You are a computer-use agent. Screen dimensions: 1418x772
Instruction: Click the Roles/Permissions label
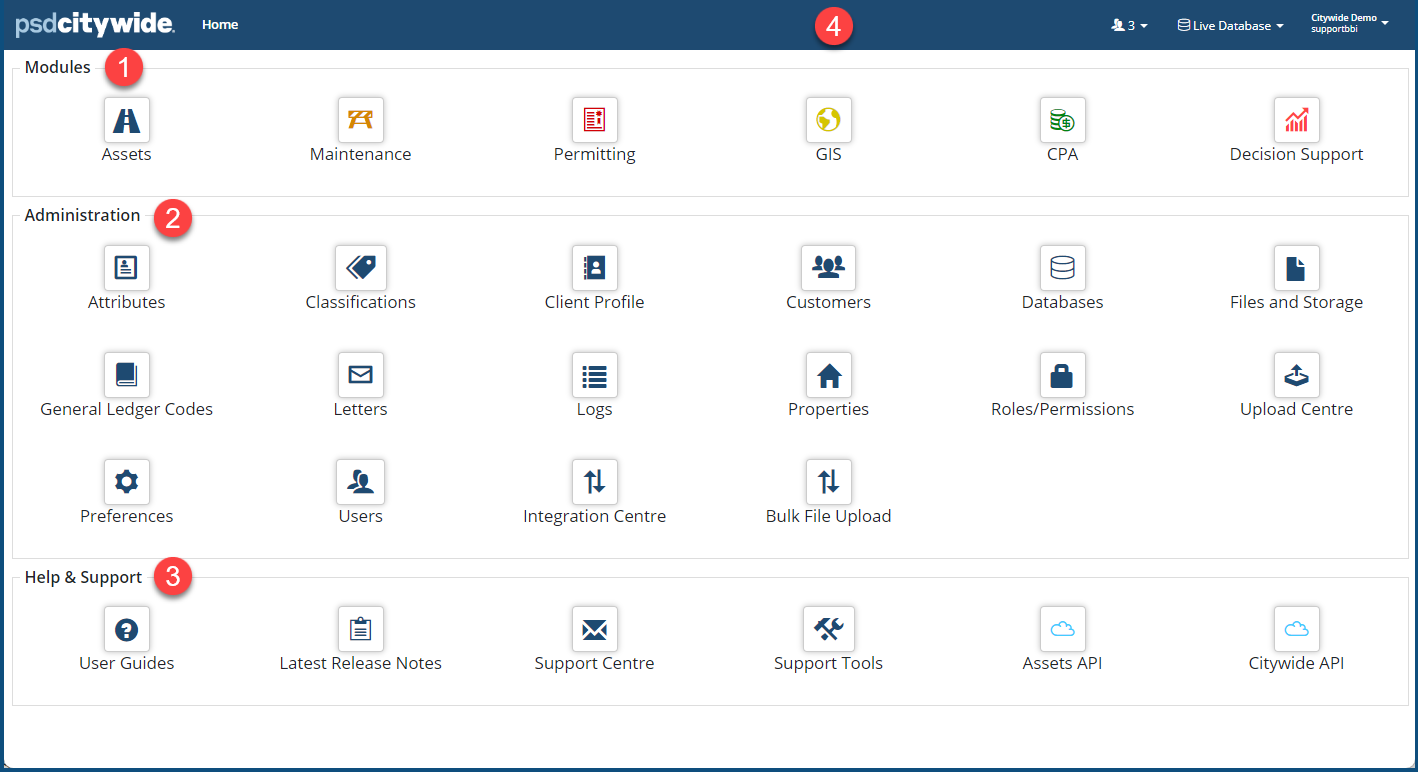(x=1063, y=409)
